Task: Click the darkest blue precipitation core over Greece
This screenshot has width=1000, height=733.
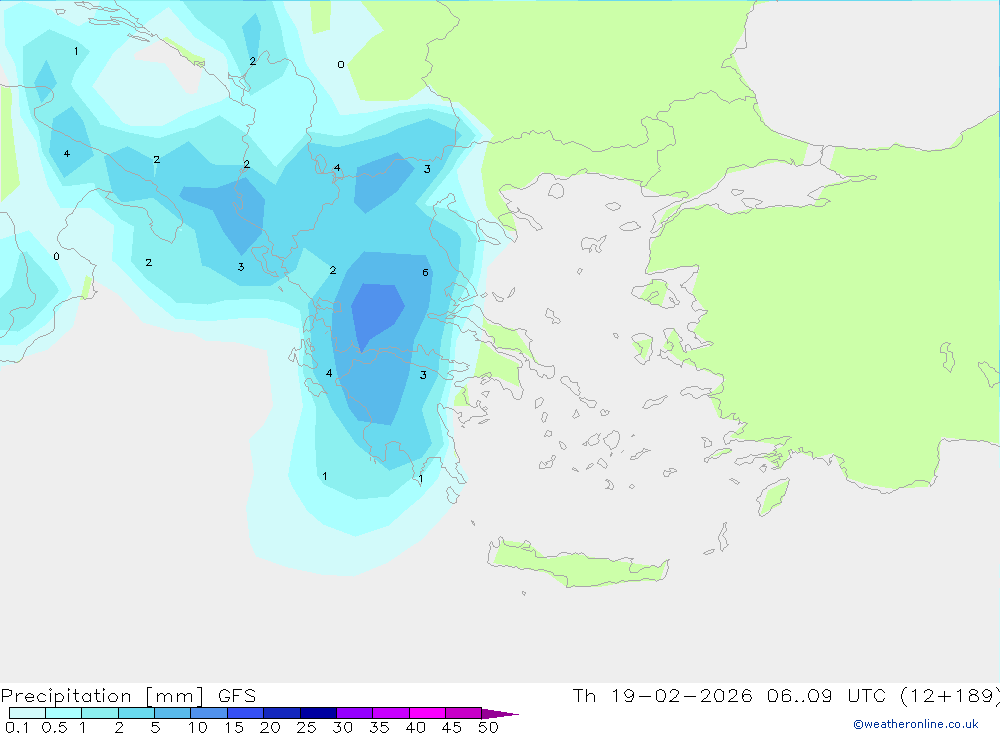Action: [x=376, y=314]
